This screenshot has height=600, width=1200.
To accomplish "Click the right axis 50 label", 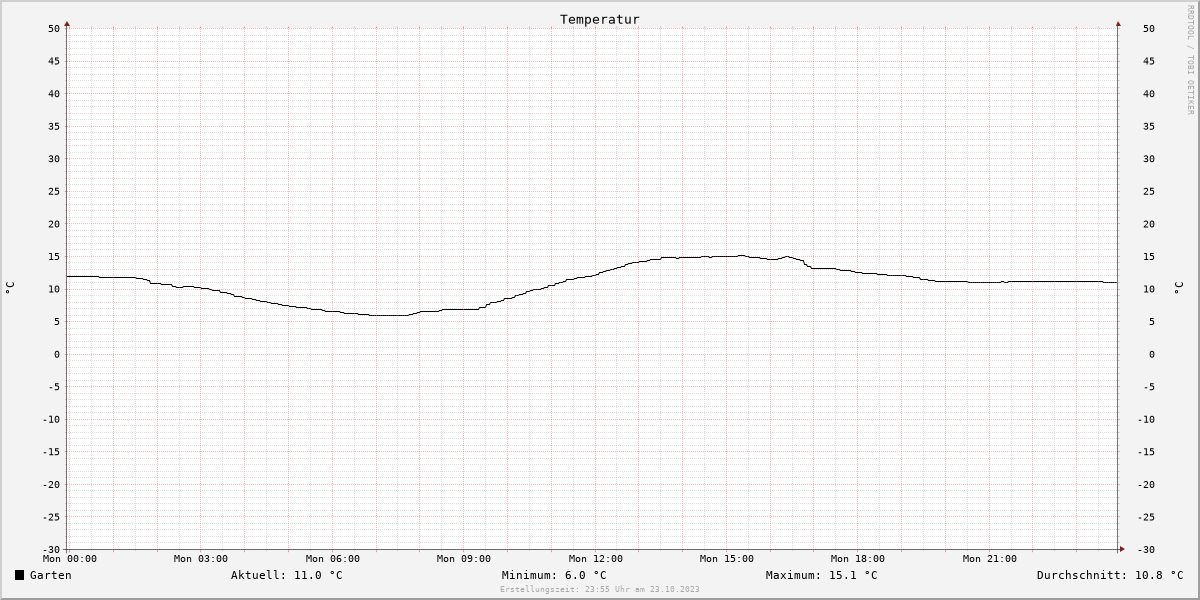I will click(x=1149, y=29).
